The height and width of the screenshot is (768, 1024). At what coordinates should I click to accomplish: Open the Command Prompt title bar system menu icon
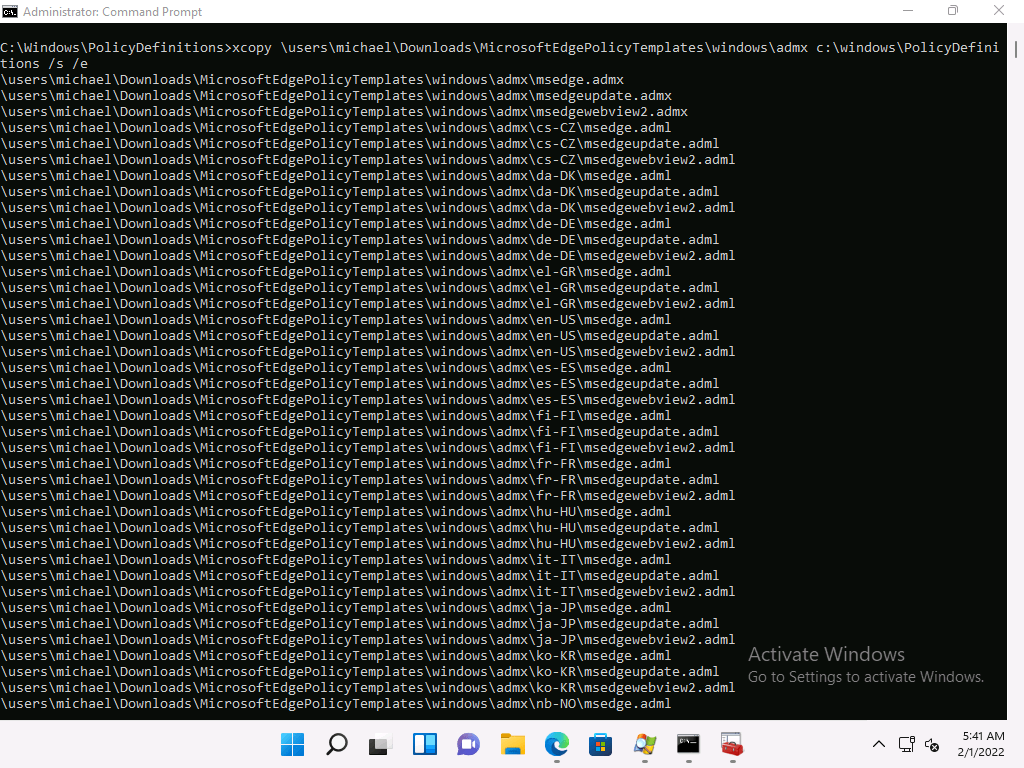10,11
